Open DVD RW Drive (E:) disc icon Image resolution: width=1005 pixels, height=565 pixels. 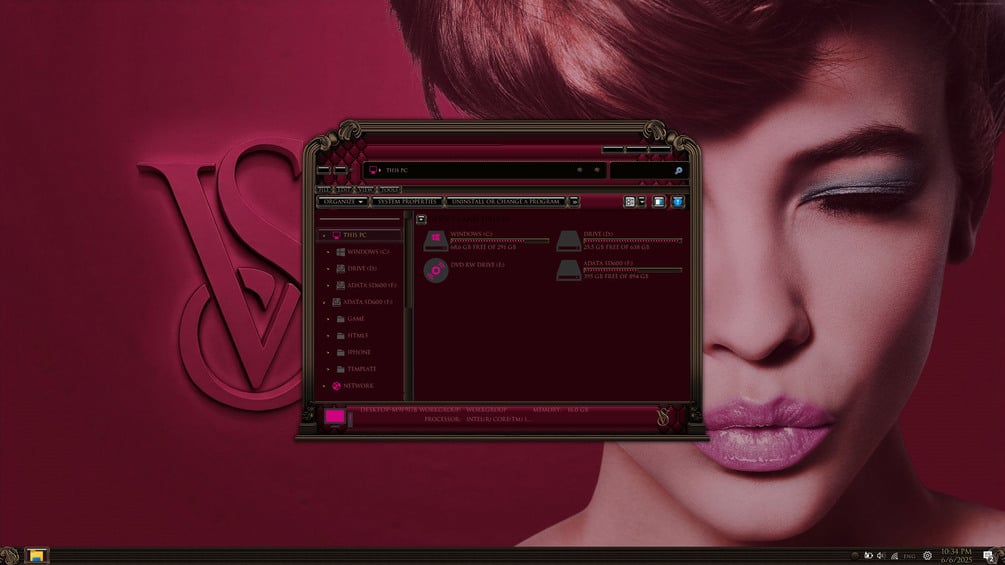436,270
